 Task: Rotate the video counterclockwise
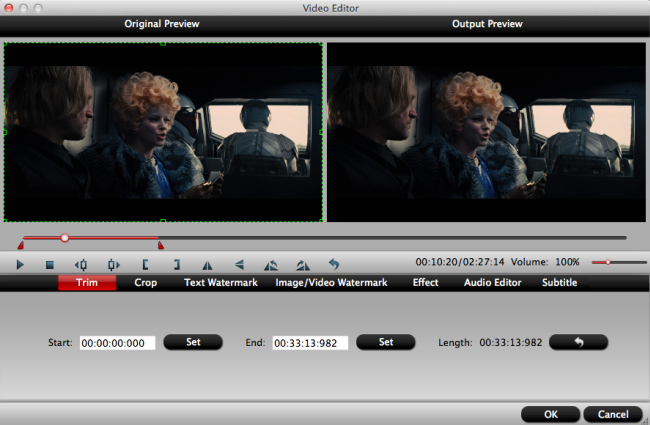271,265
